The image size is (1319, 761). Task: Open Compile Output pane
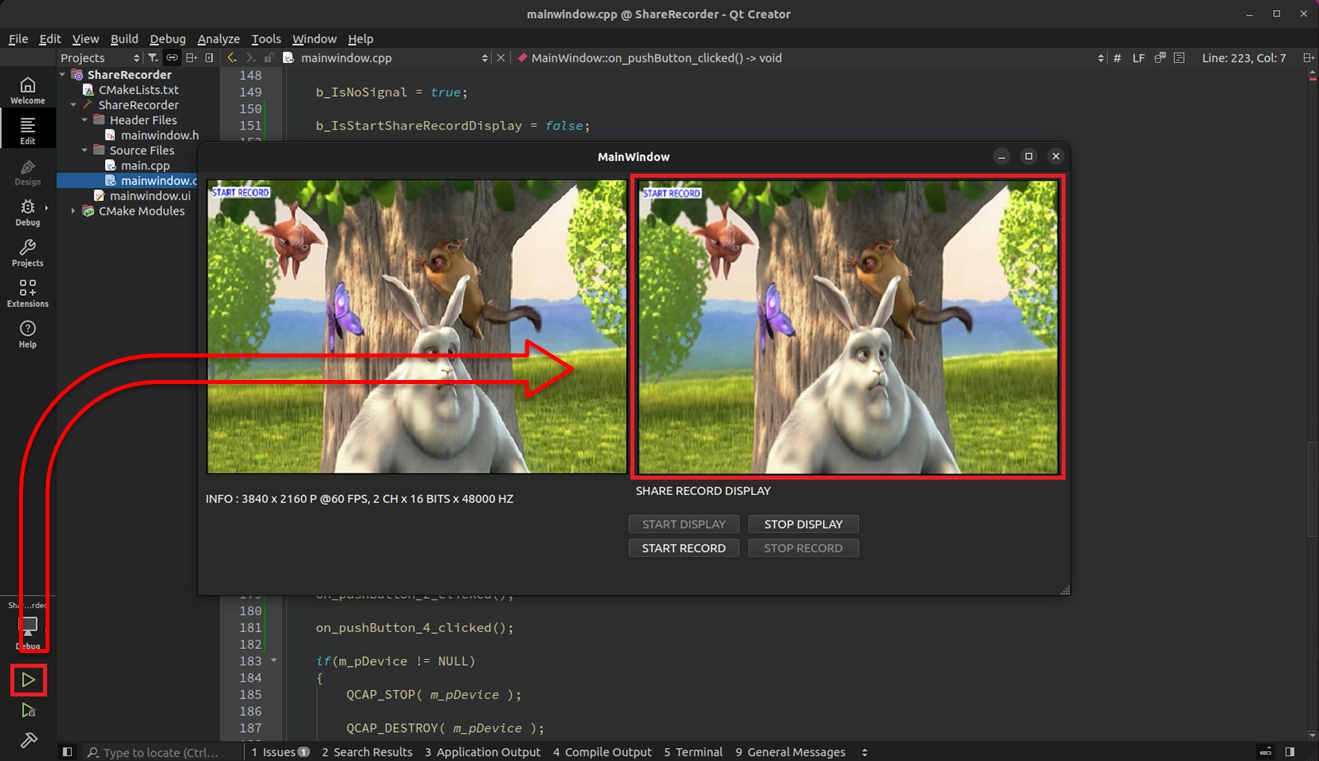[602, 752]
